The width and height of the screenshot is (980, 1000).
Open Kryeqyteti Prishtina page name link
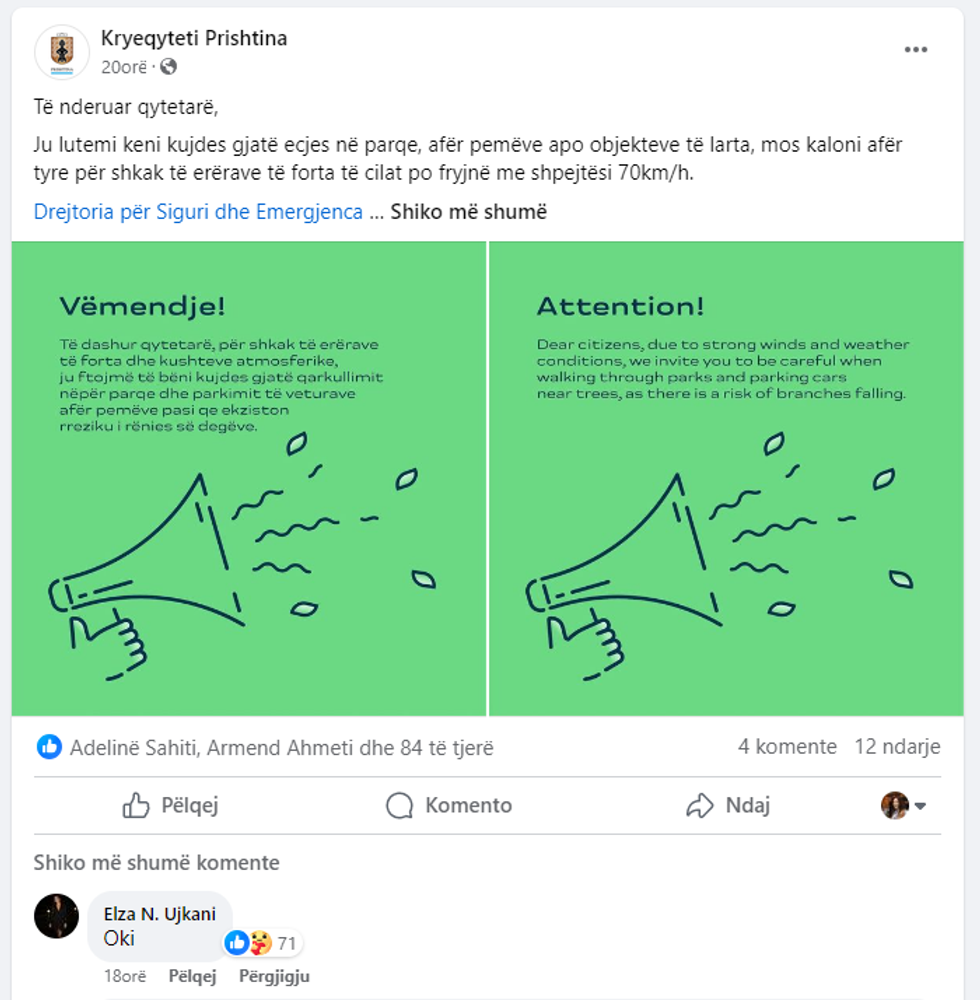(x=194, y=39)
